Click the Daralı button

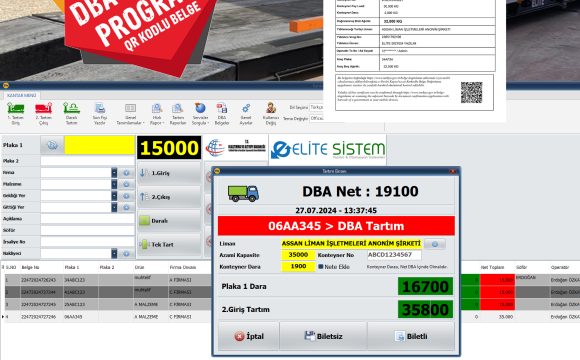click(169, 221)
